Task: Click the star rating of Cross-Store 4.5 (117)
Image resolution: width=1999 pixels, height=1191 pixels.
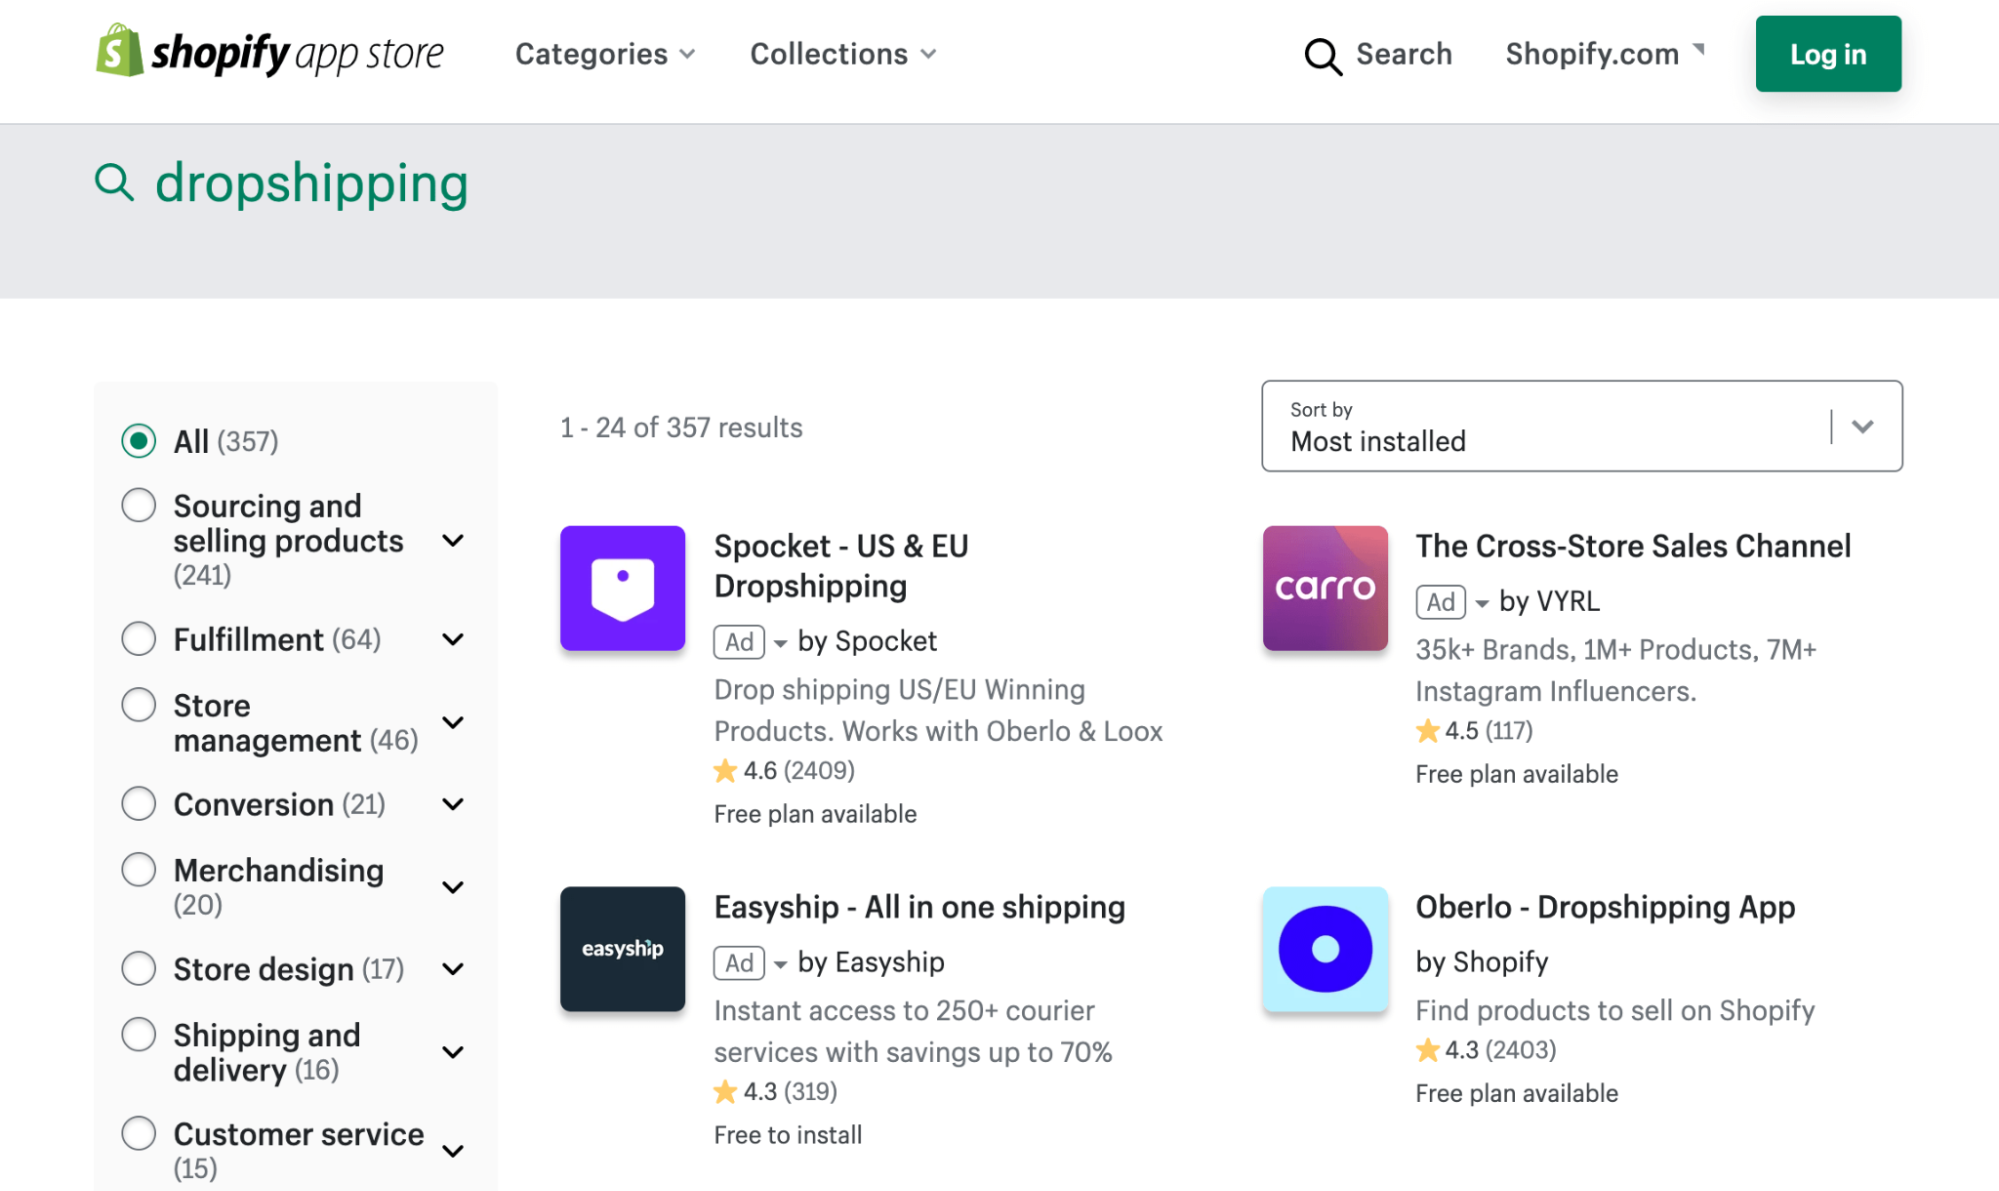Action: coord(1475,731)
